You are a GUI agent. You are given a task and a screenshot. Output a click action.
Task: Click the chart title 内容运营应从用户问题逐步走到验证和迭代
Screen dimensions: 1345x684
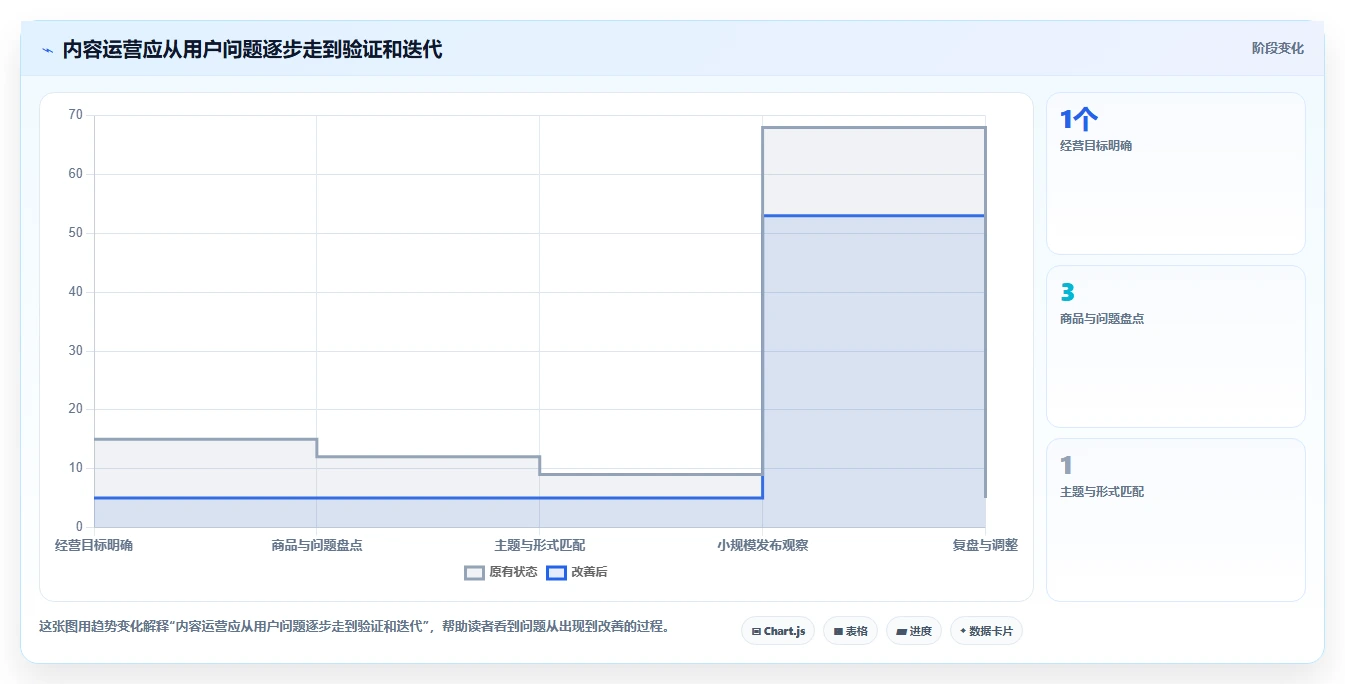pos(252,49)
